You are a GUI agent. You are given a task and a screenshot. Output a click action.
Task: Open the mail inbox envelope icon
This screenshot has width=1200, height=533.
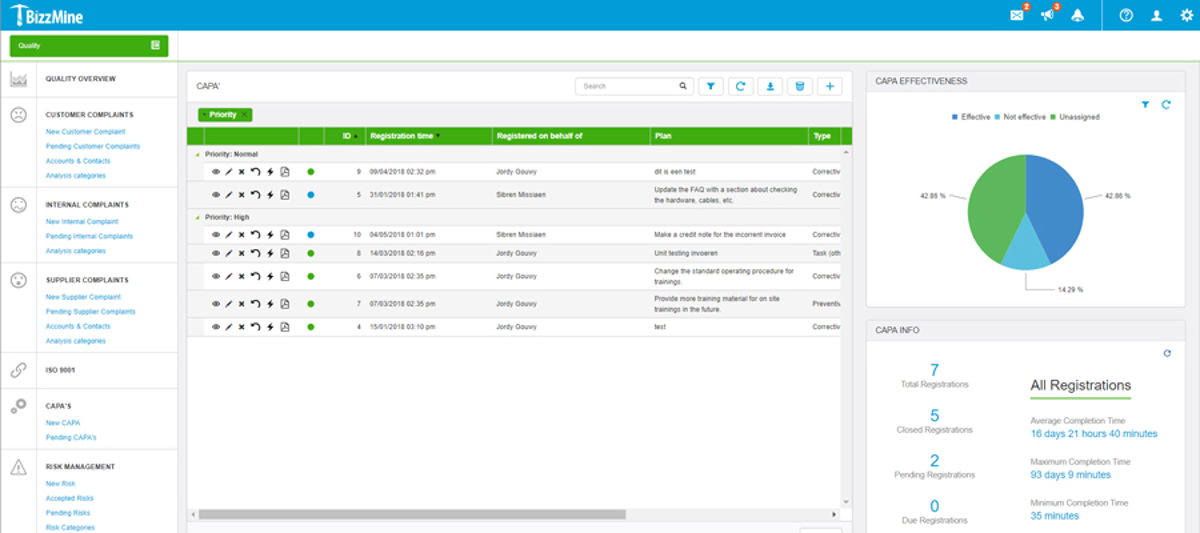coord(1017,16)
